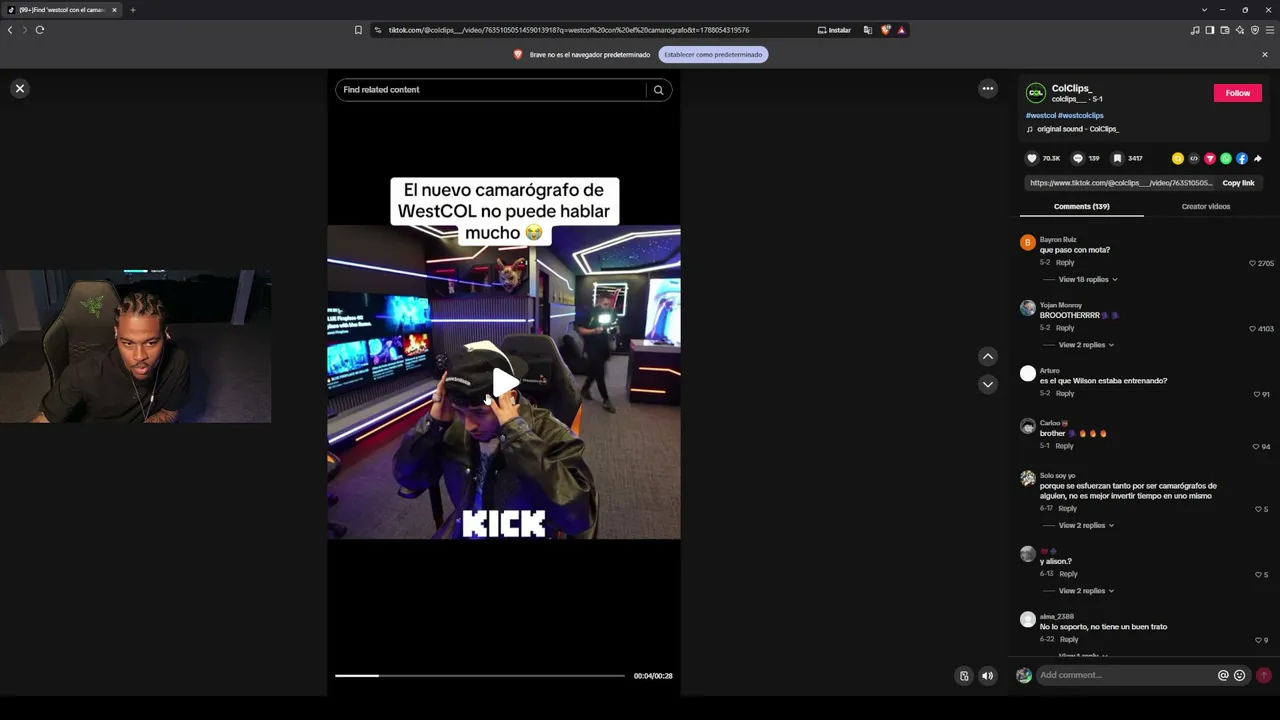Send video to friends via red icon

click(1210, 158)
